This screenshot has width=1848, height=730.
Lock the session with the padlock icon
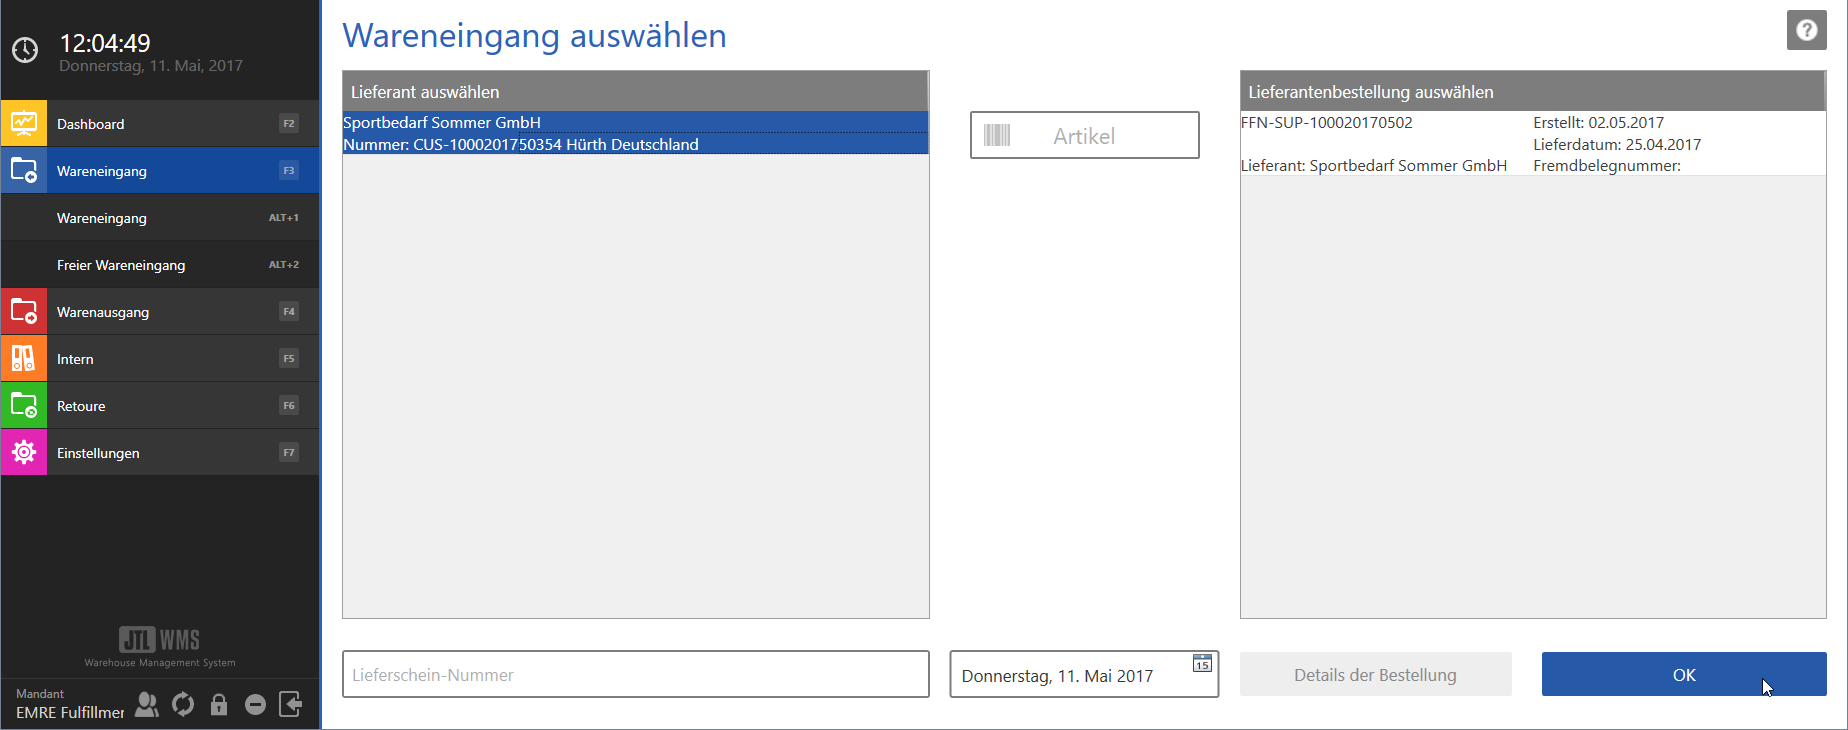tap(219, 705)
